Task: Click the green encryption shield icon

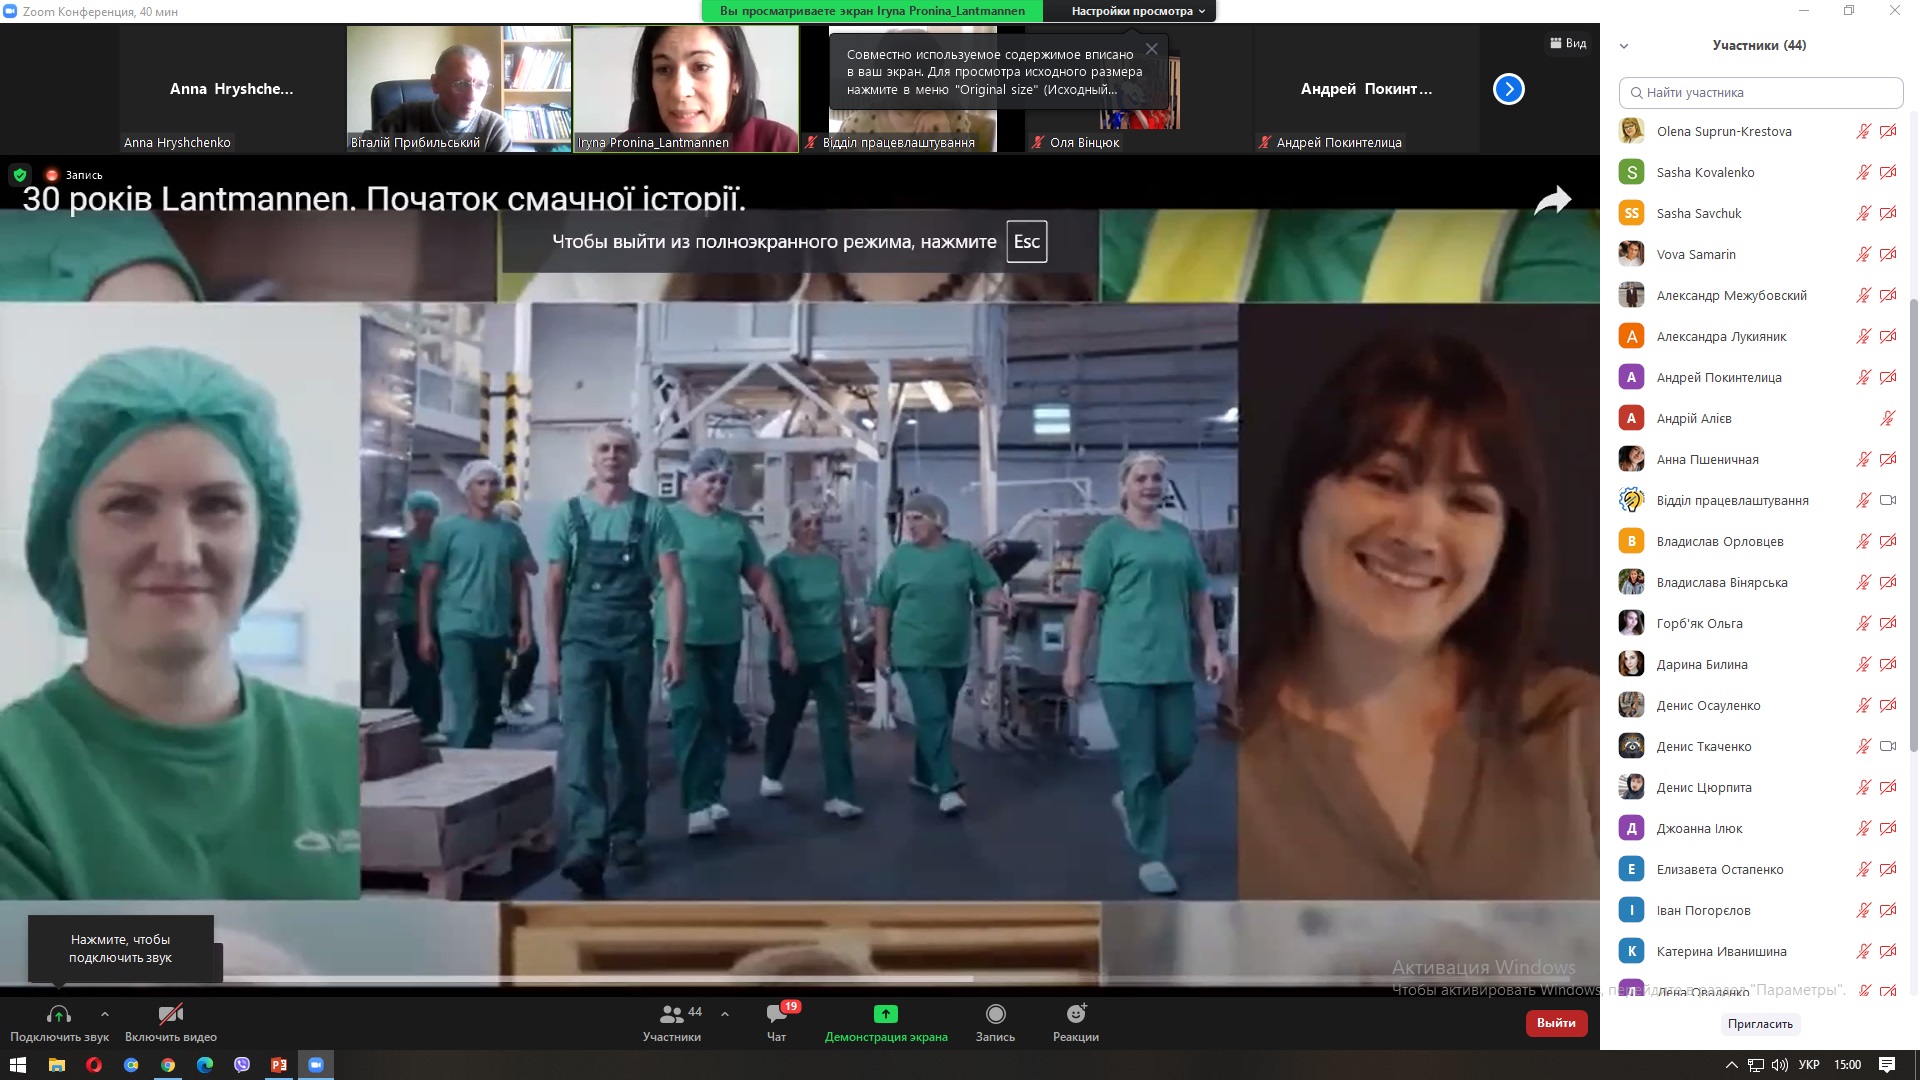Action: coord(19,175)
